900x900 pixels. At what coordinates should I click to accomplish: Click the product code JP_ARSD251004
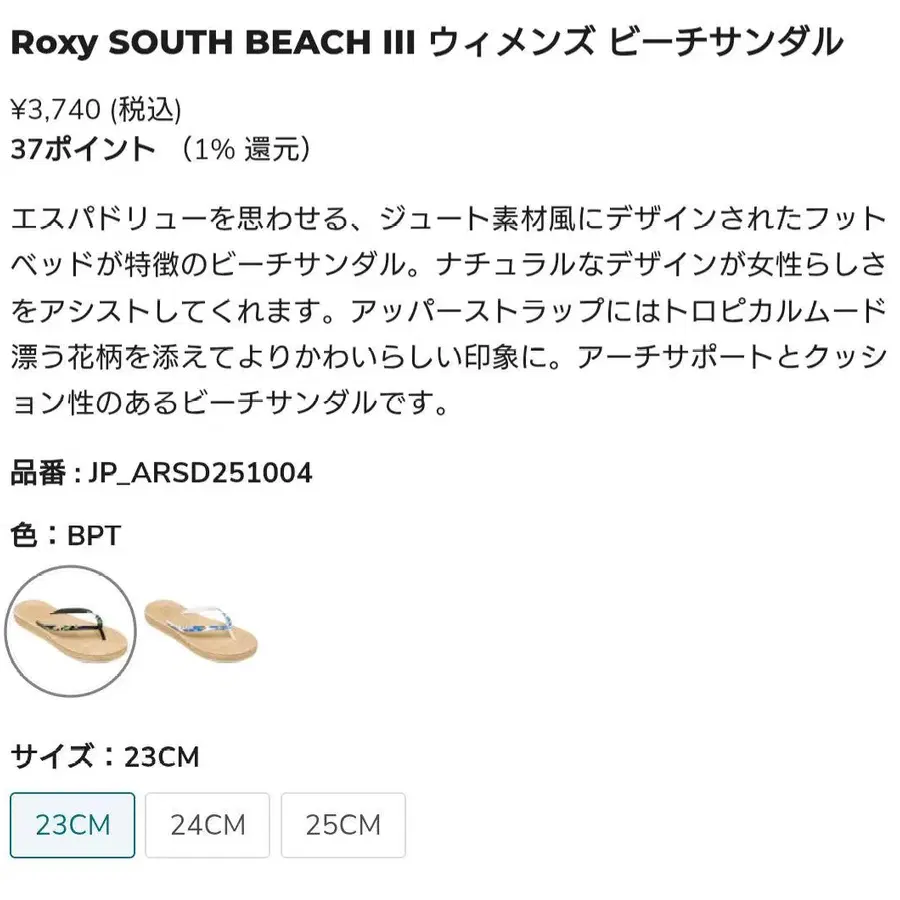pos(200,474)
